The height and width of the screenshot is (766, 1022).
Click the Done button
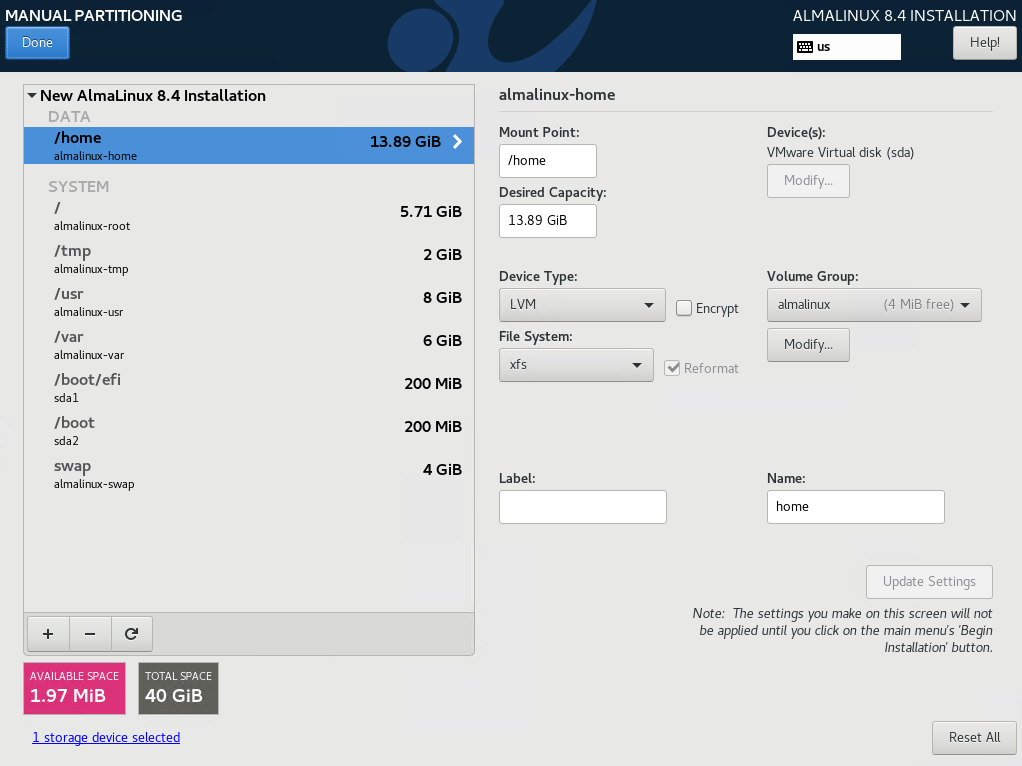tap(37, 43)
